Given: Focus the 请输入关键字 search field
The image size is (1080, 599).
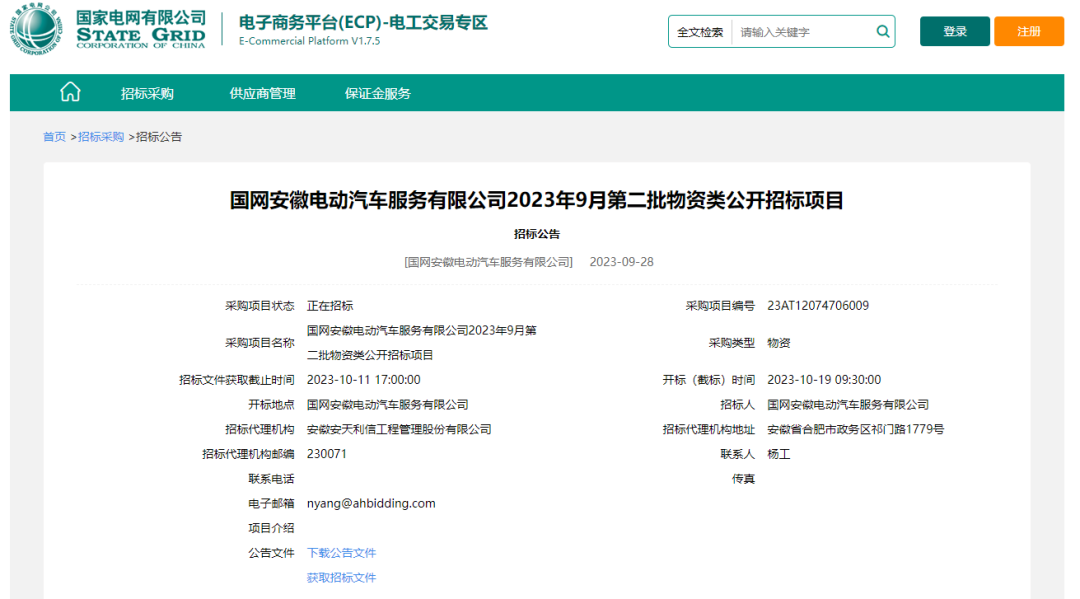Looking at the screenshot, I should pyautogui.click(x=802, y=32).
